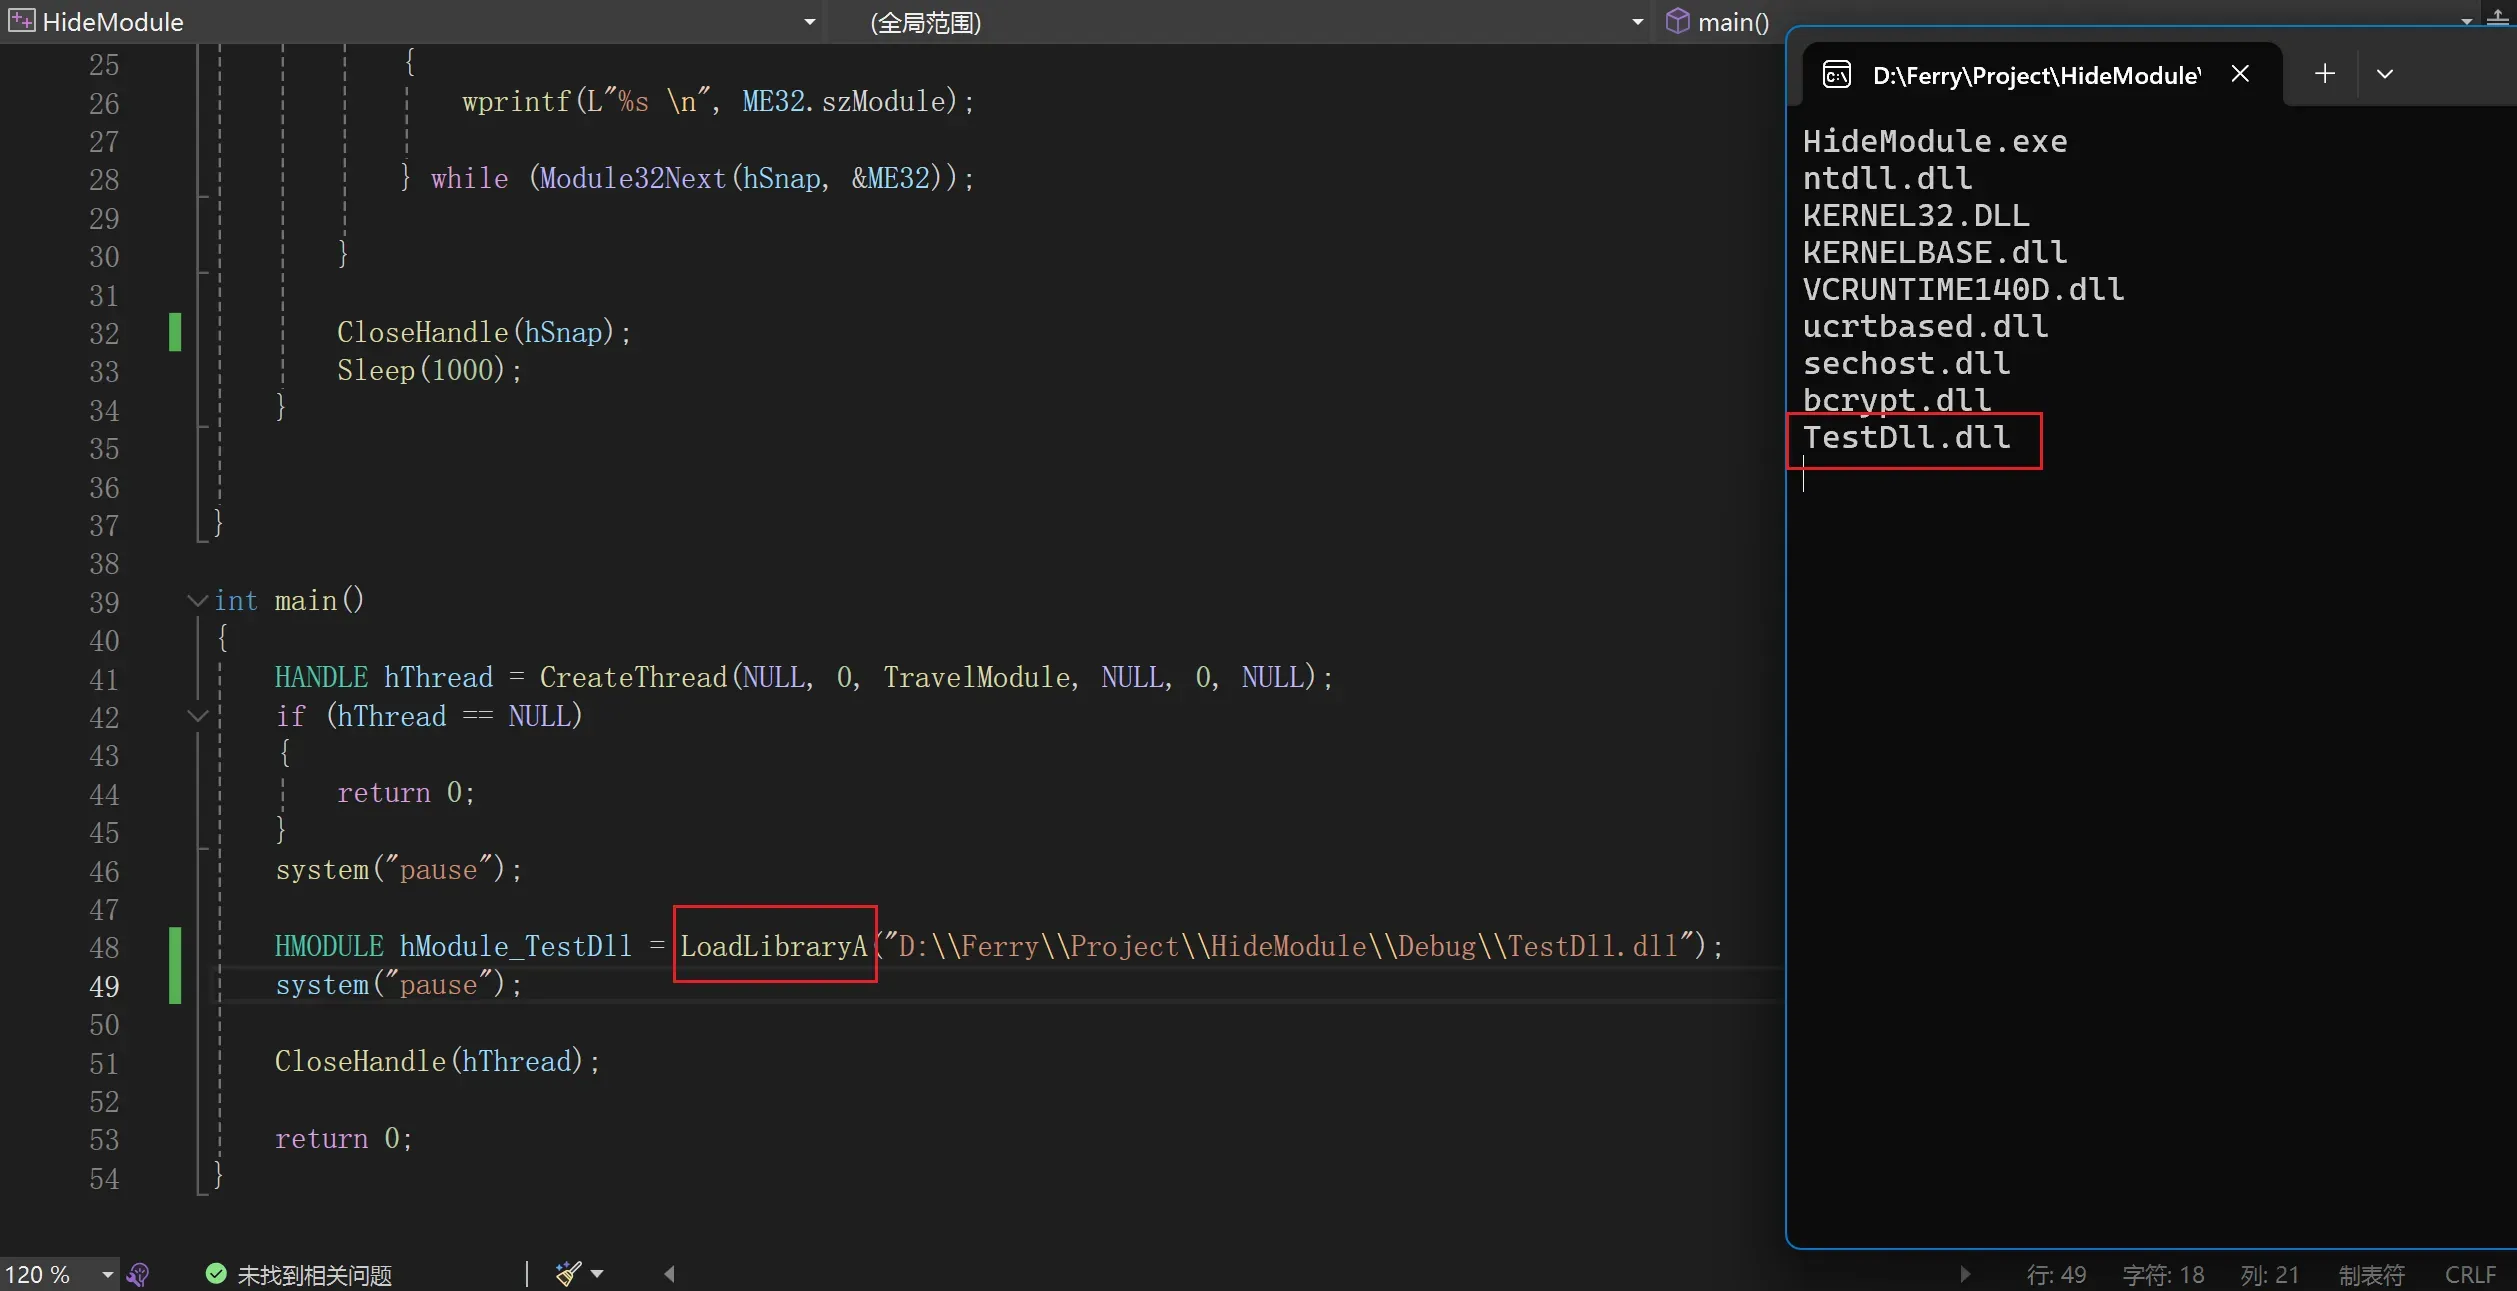Open a new terminal tab with plus

pyautogui.click(x=2325, y=74)
